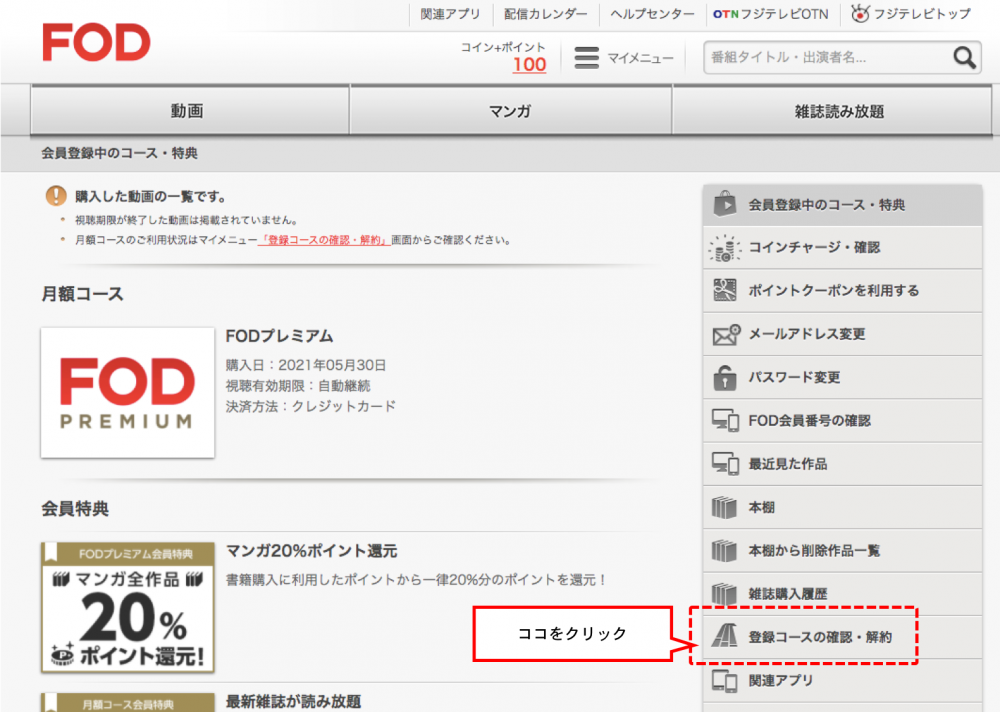Select パスワード変更 sidebar label

click(x=794, y=377)
